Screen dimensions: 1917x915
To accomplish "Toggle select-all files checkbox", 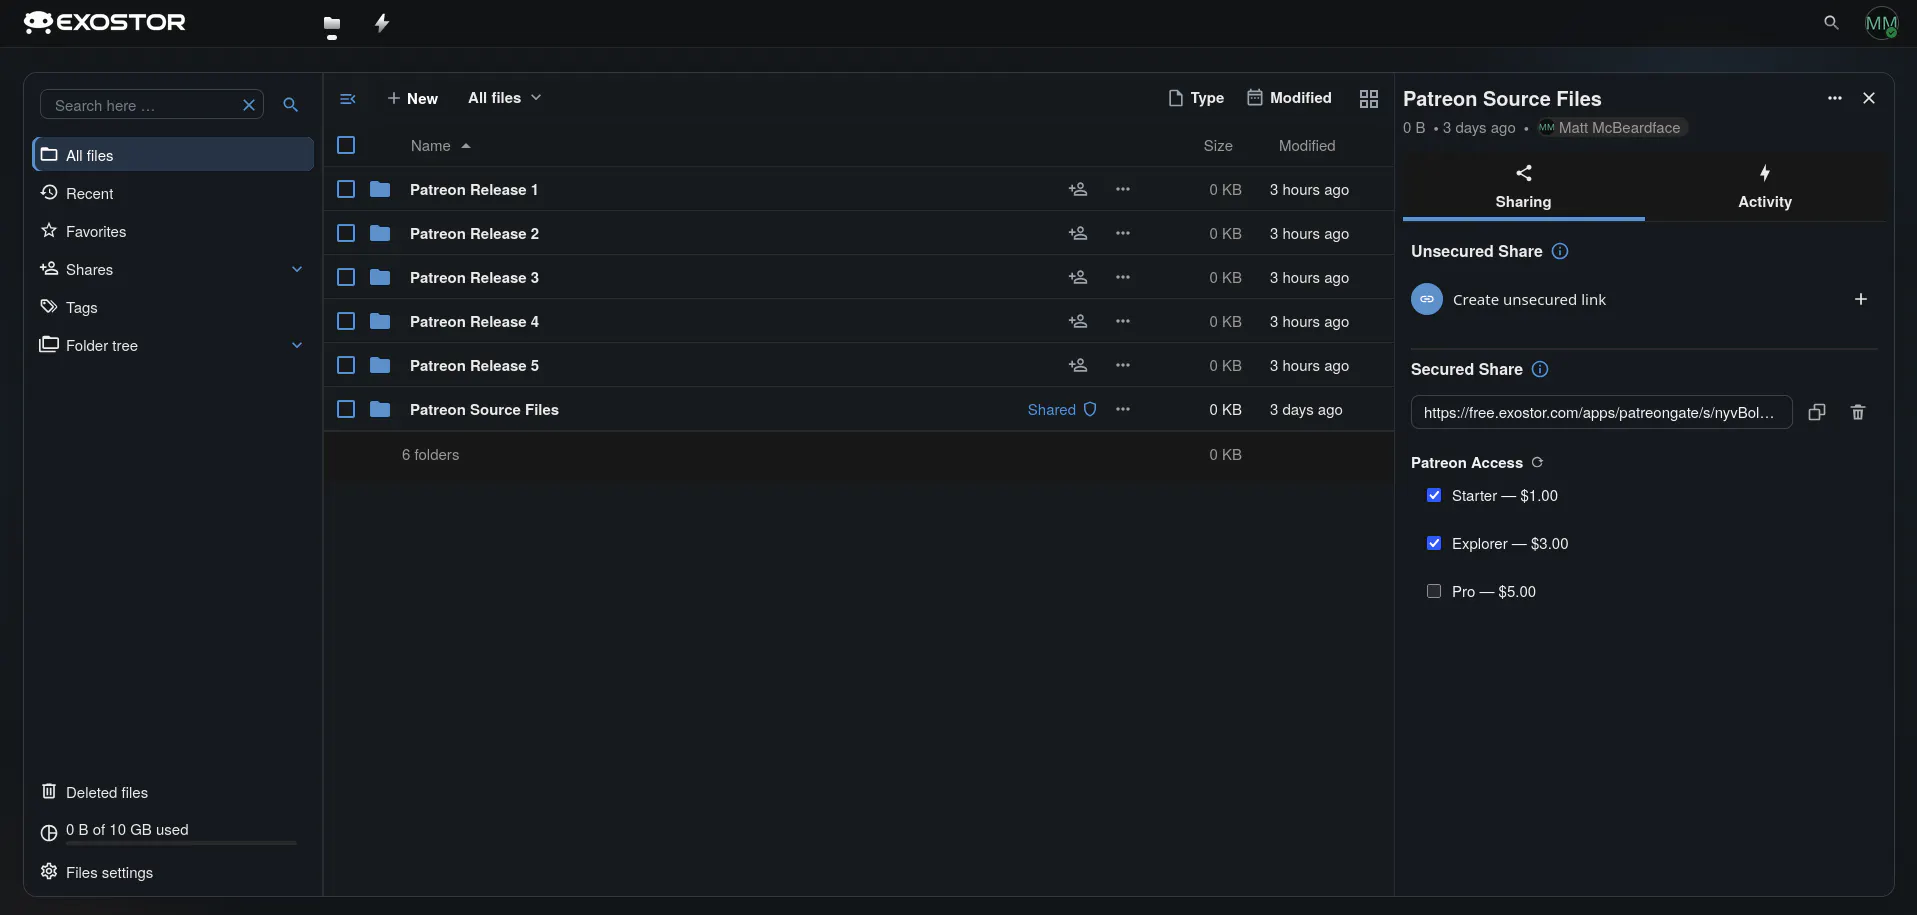I will 346,145.
